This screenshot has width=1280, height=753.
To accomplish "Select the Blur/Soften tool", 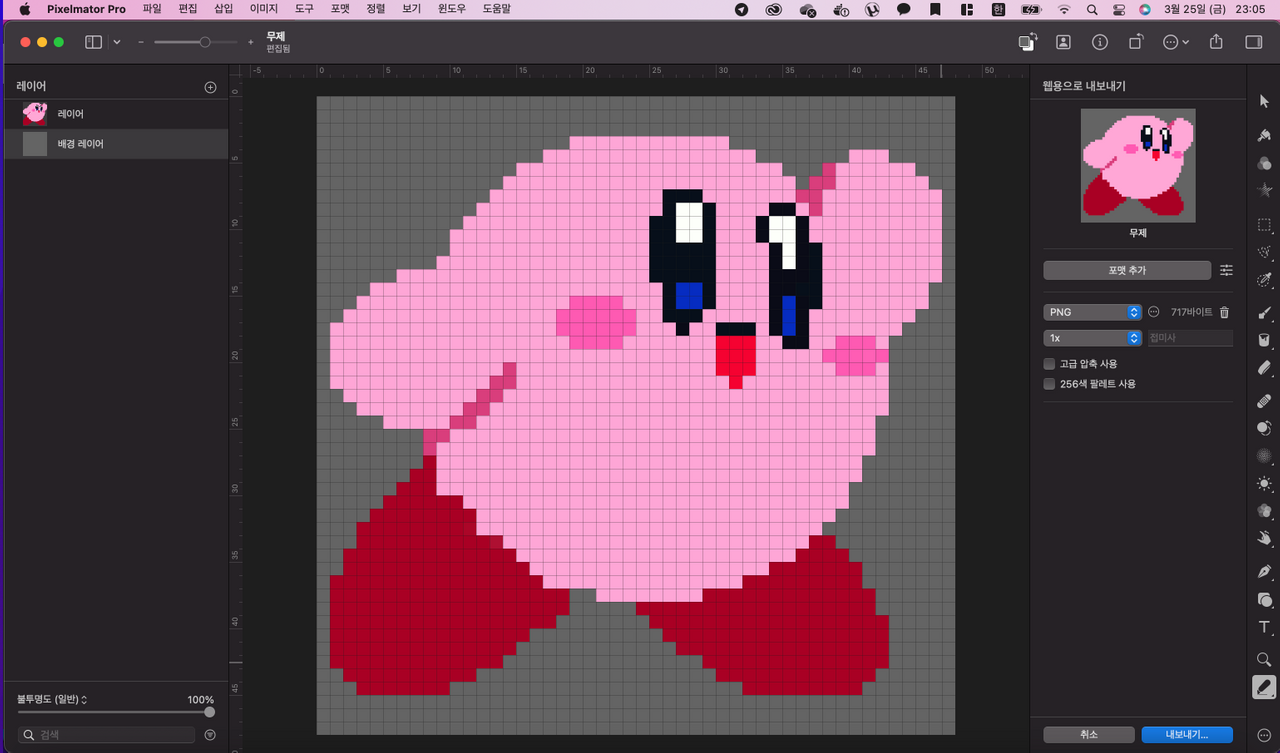I will [1264, 456].
